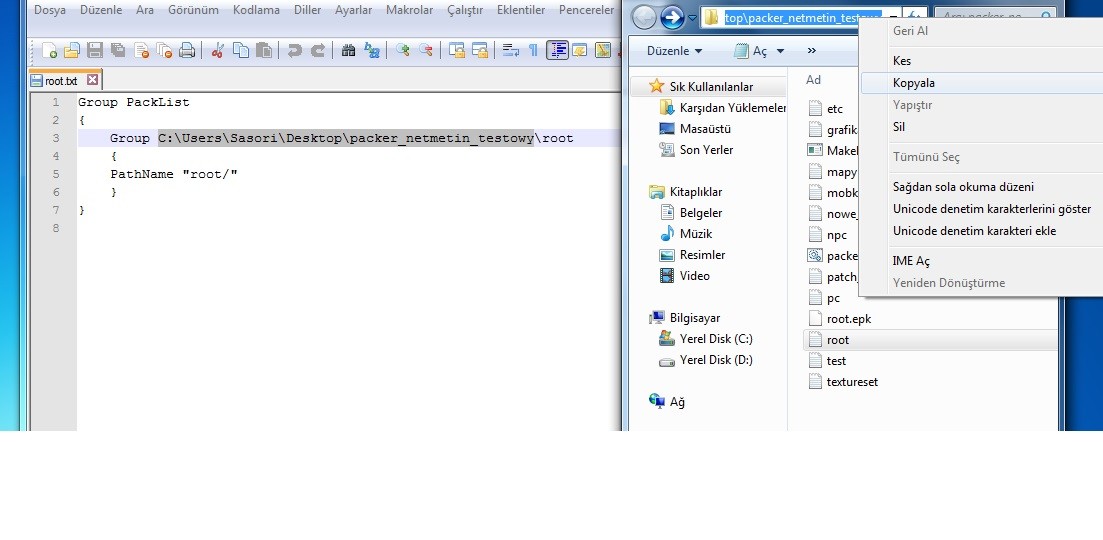Image resolution: width=1103 pixels, height=540 pixels.
Task: Select Unicode denetim karakterlerini göster
Action: (981, 209)
